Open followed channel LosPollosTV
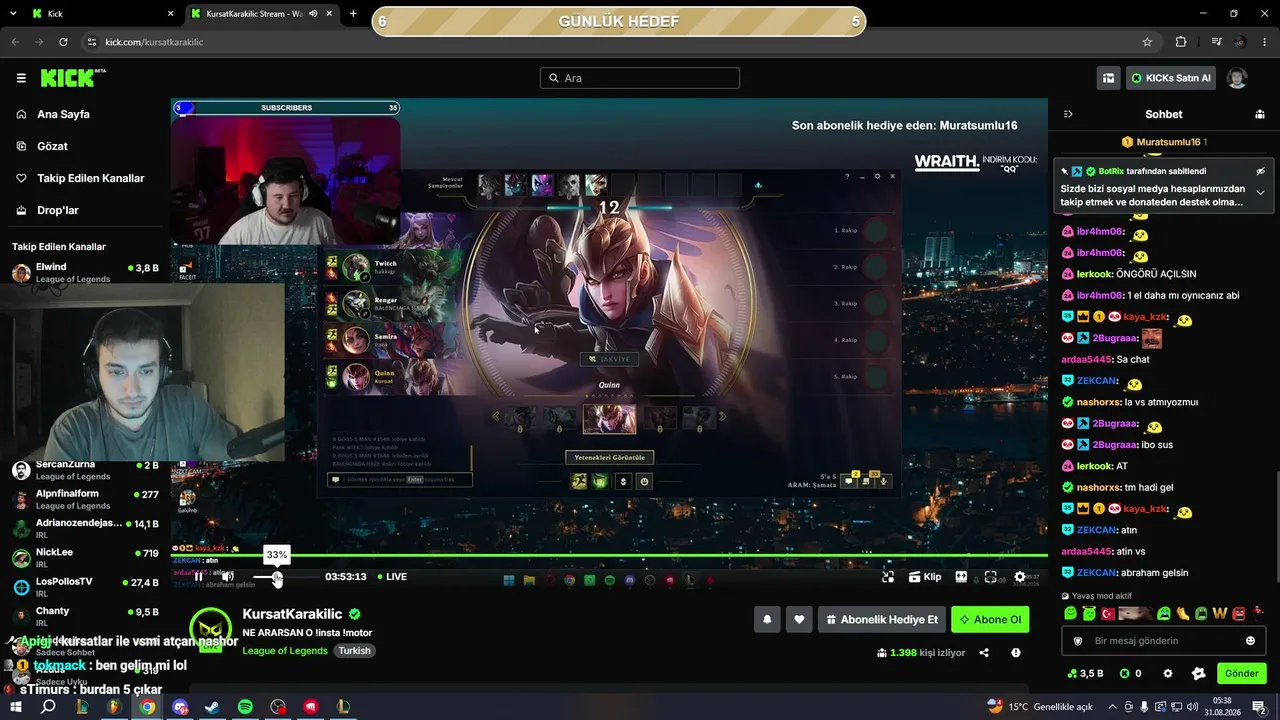1280x720 pixels. [85, 587]
